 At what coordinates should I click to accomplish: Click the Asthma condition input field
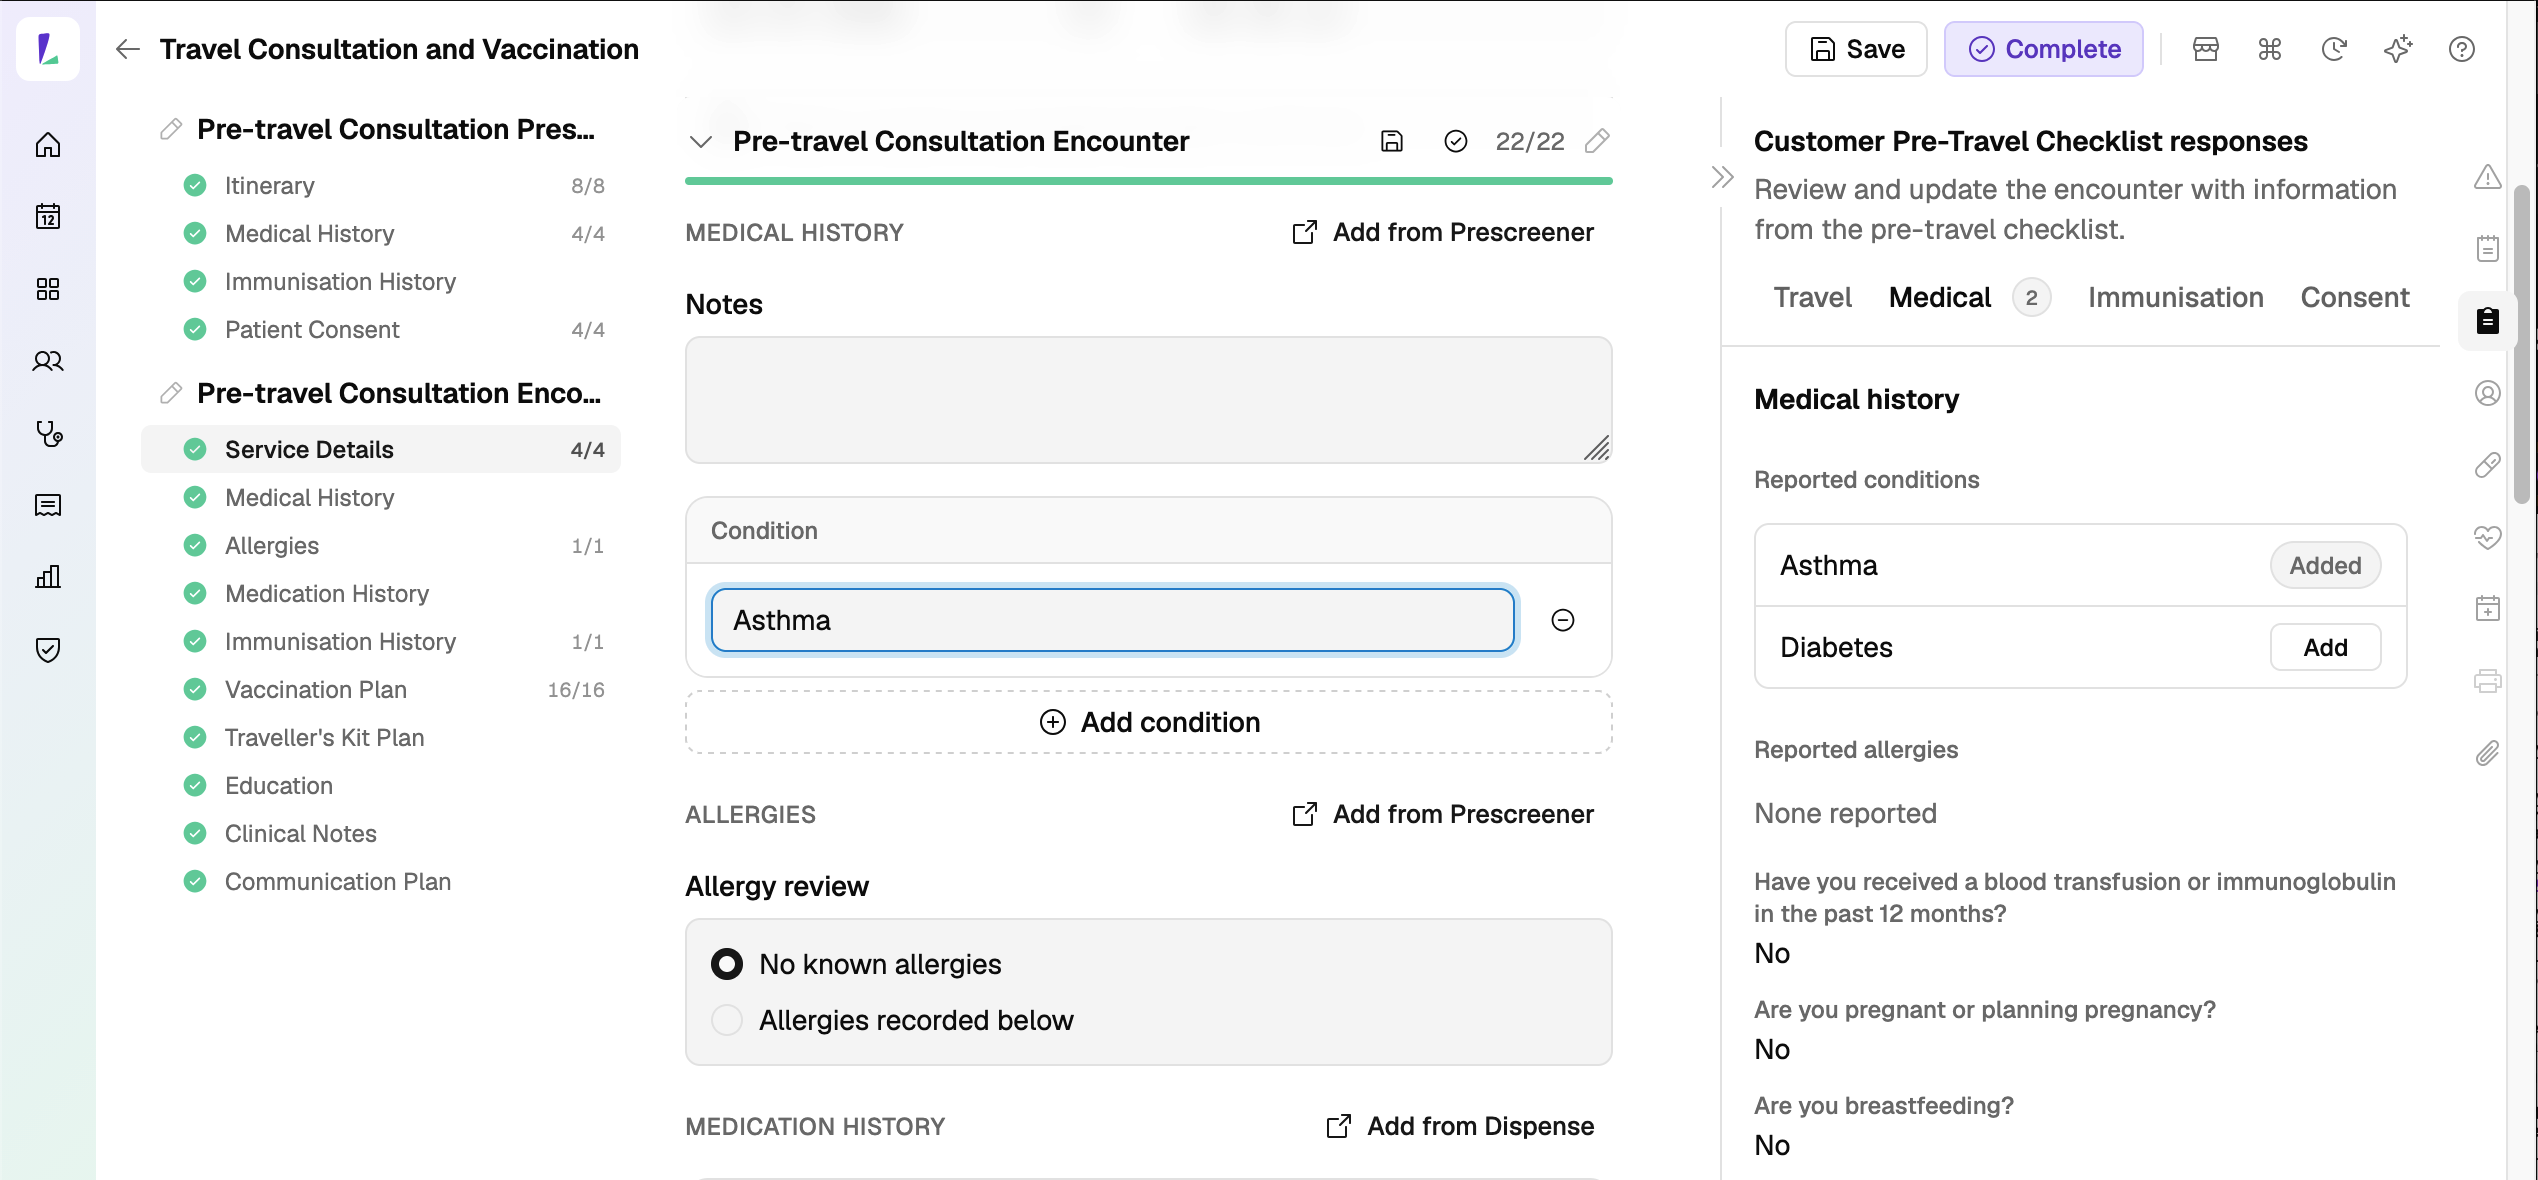(x=1113, y=620)
